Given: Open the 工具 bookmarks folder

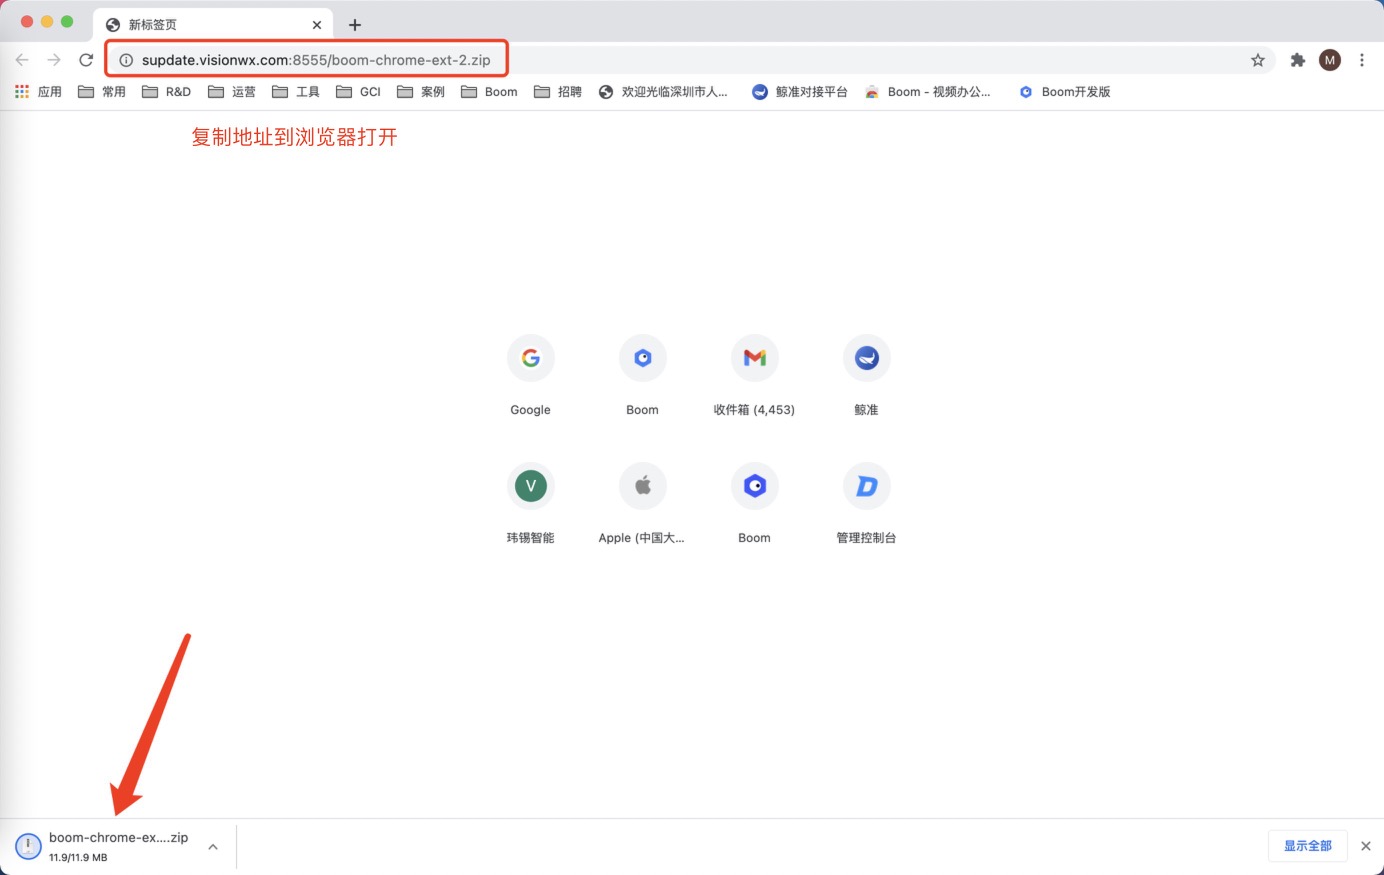Looking at the screenshot, I should [x=296, y=91].
